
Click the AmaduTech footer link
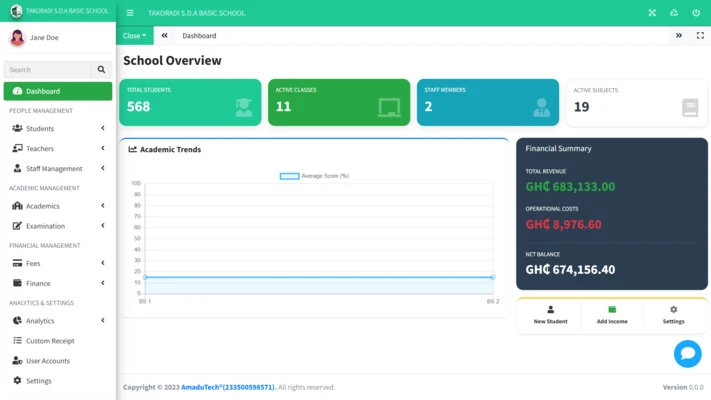pyautogui.click(x=228, y=387)
